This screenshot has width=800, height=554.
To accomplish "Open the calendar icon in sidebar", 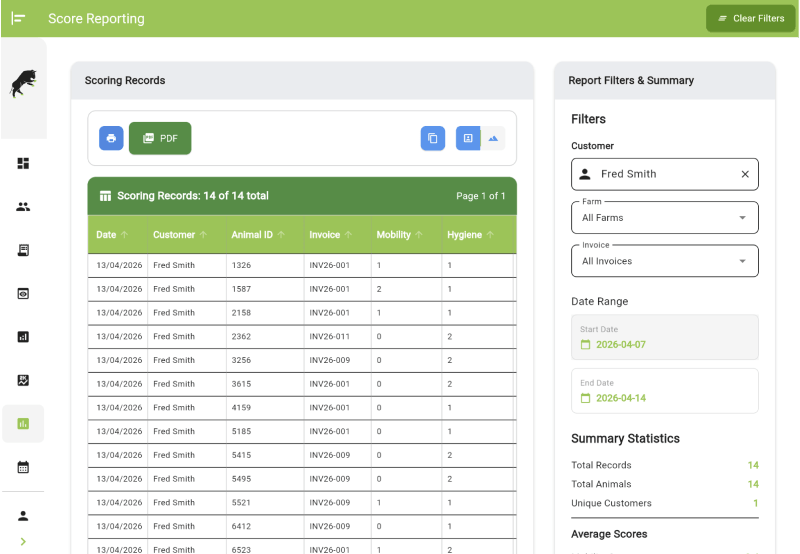I will 23,467.
